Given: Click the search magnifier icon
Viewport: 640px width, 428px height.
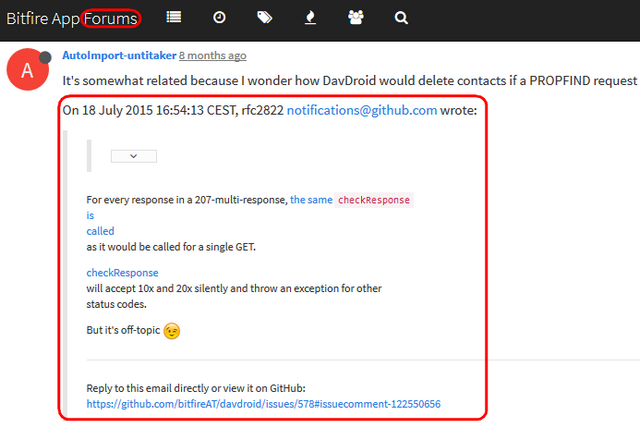Looking at the screenshot, I should point(401,17).
